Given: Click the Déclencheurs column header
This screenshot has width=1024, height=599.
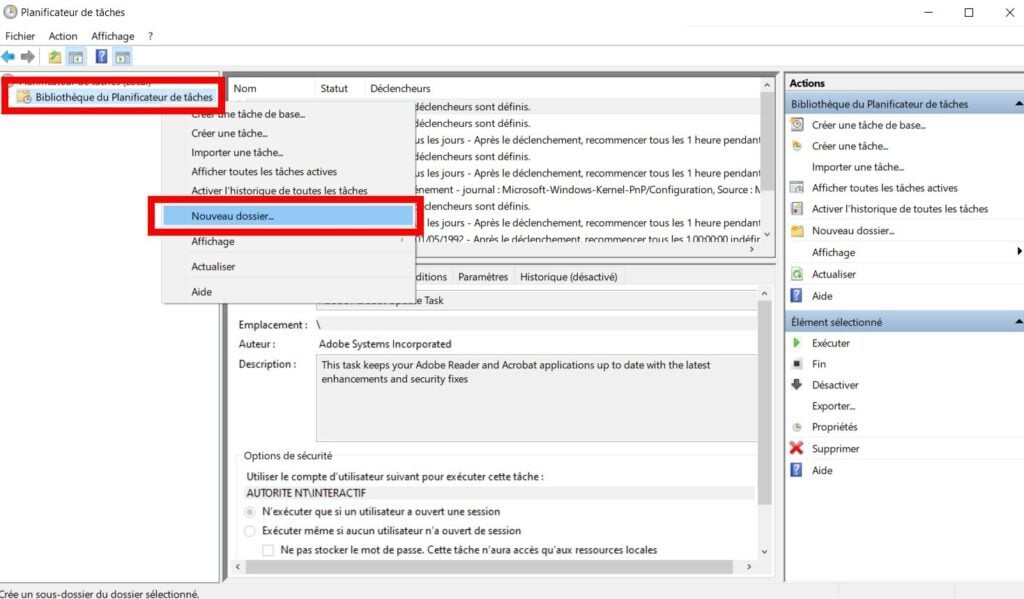Looking at the screenshot, I should pyautogui.click(x=400, y=88).
